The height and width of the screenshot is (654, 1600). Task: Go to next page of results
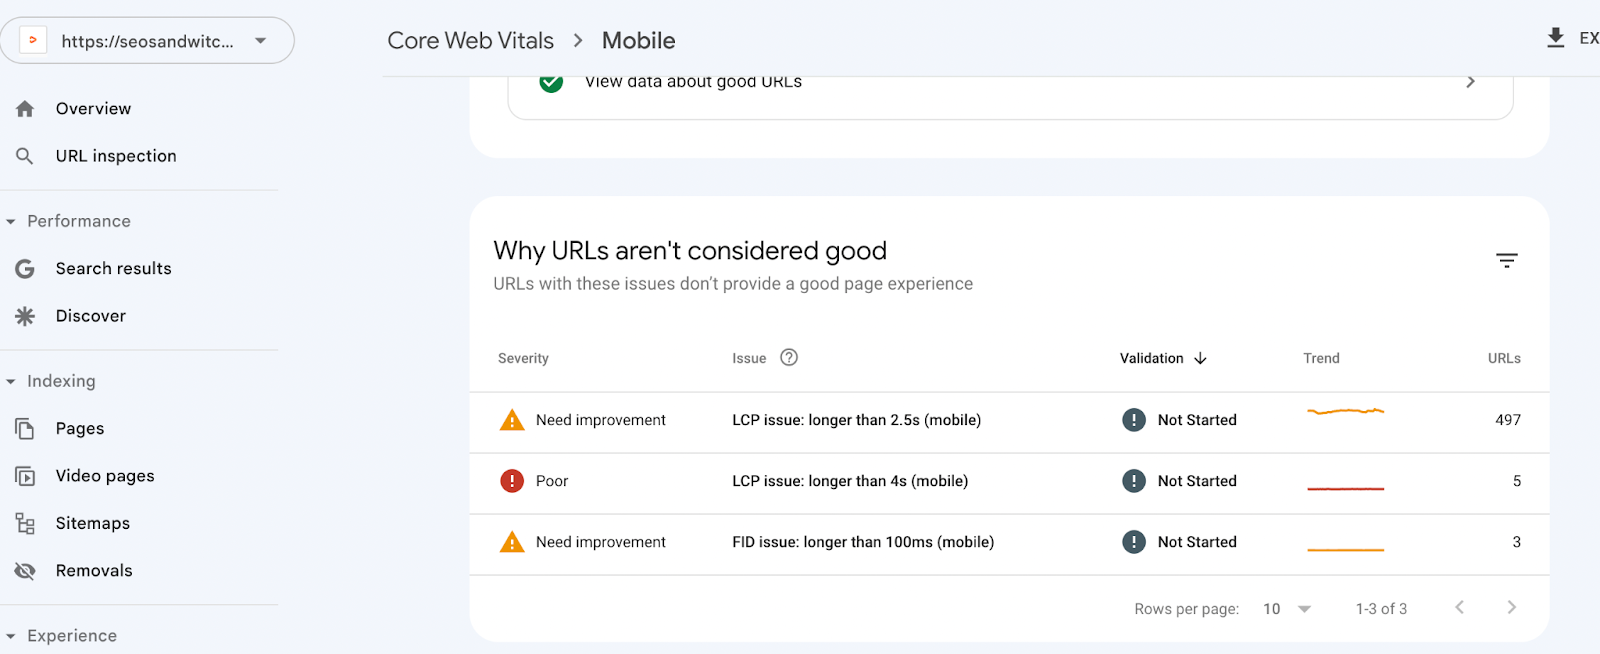tap(1511, 608)
